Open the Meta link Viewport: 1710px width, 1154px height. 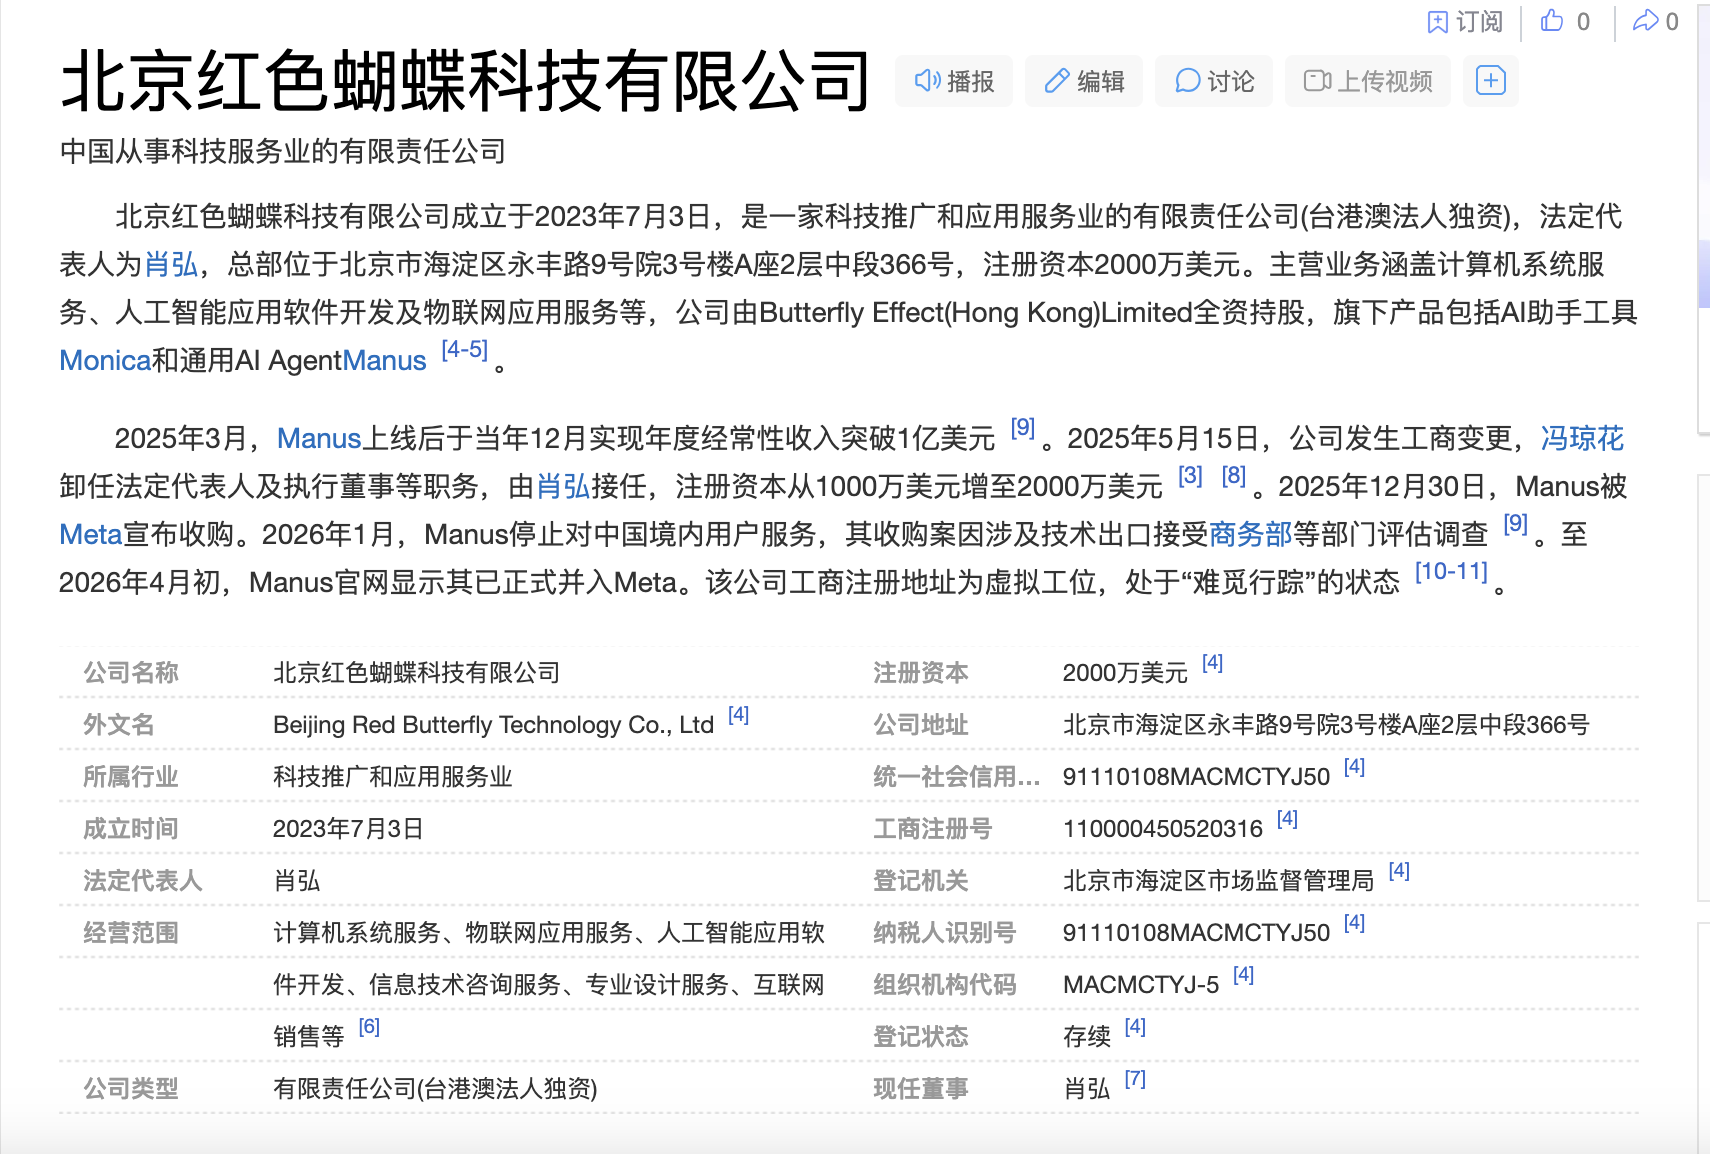tap(89, 535)
